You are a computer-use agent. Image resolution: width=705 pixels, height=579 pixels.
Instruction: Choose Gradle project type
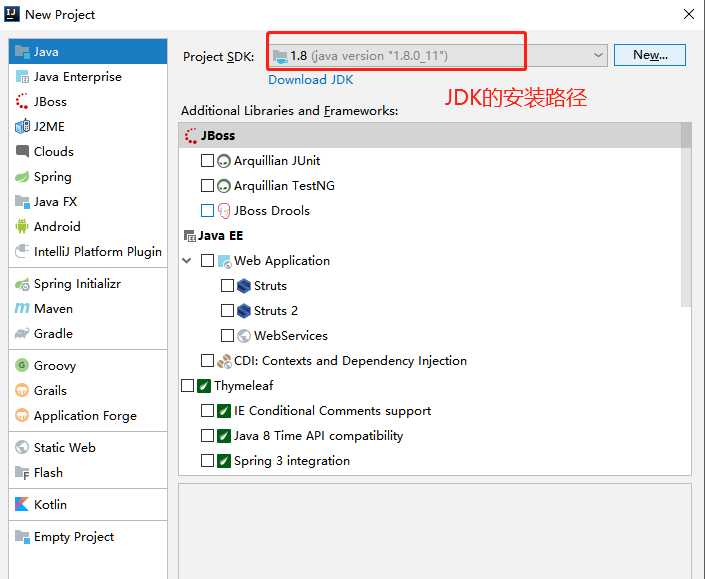point(88,334)
